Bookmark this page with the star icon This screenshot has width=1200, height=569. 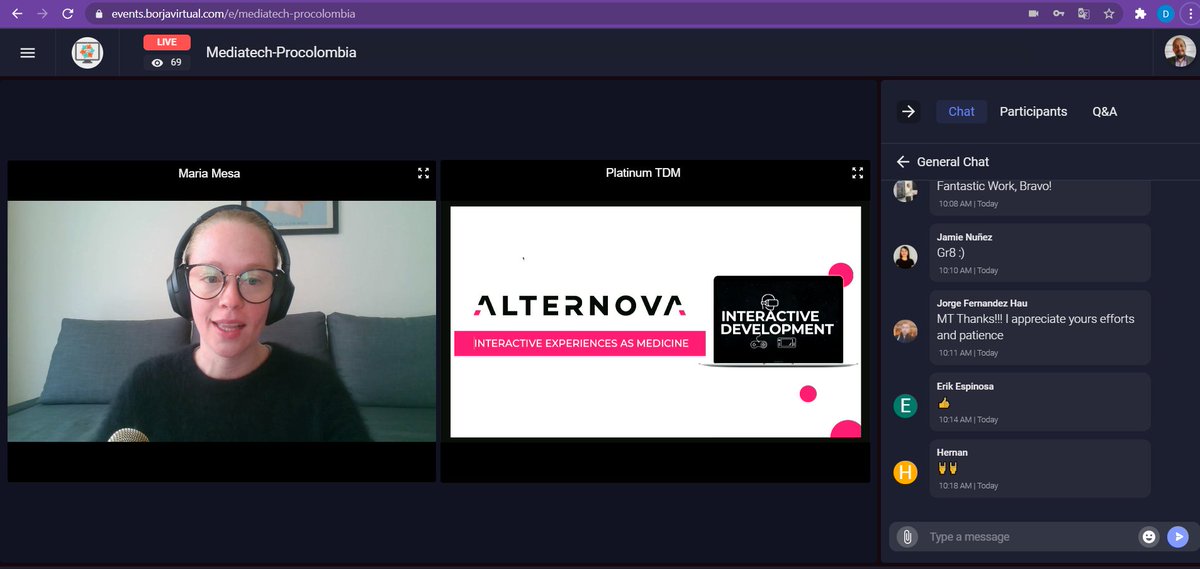1109,14
